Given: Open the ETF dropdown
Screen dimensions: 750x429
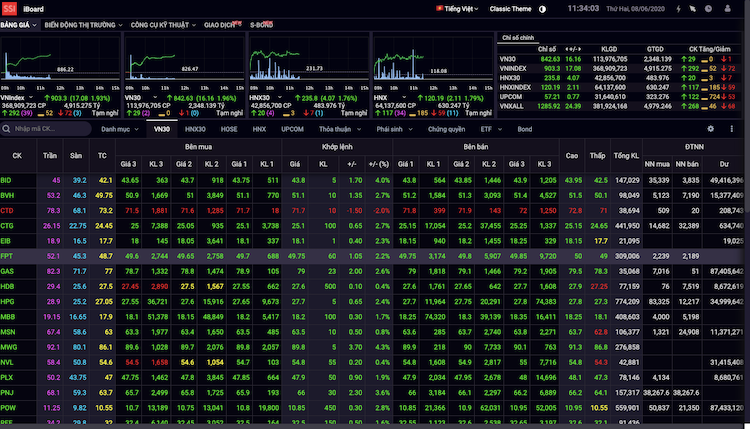Looking at the screenshot, I should click(491, 129).
